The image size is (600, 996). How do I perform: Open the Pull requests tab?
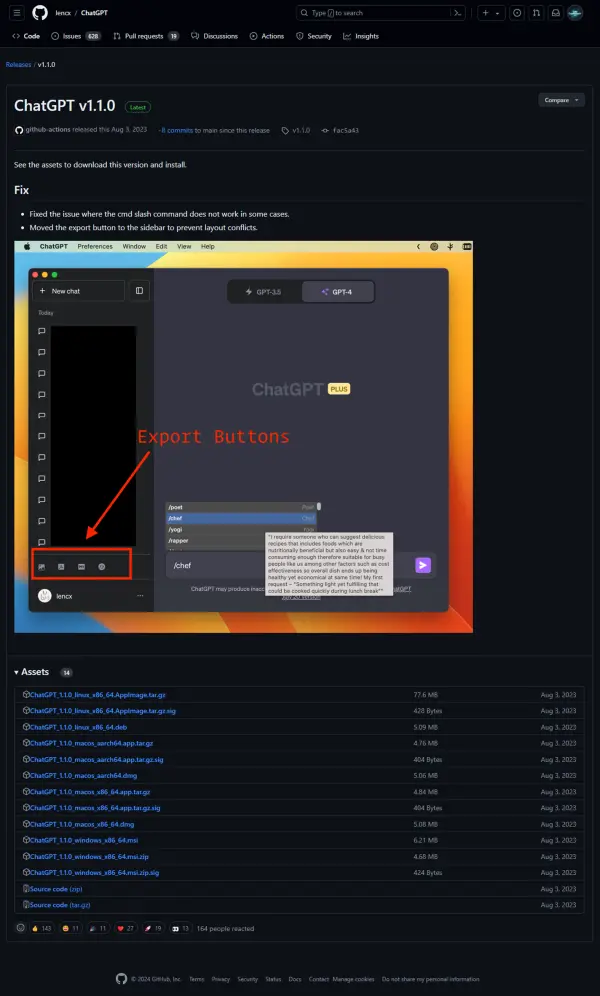coord(145,36)
